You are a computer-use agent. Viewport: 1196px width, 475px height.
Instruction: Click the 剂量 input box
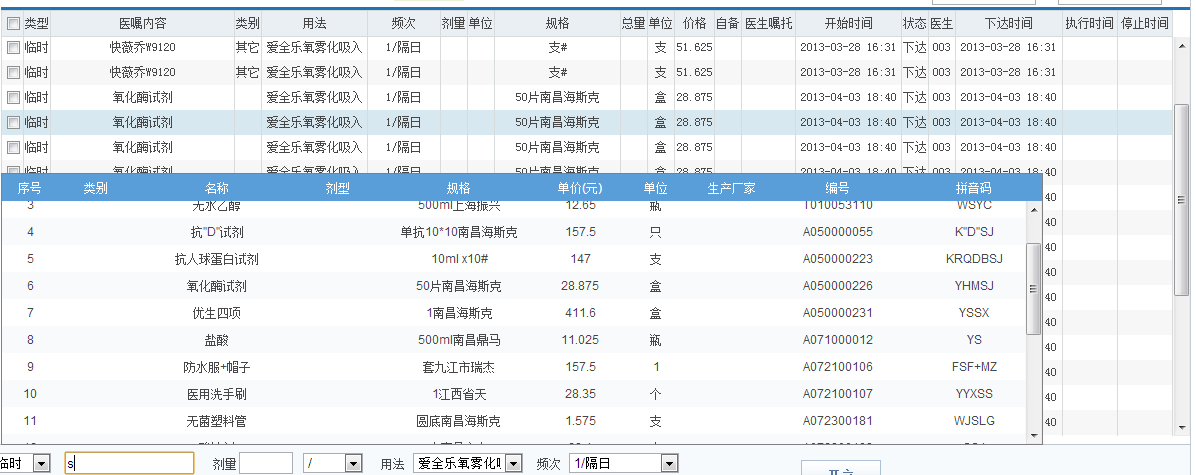point(266,463)
